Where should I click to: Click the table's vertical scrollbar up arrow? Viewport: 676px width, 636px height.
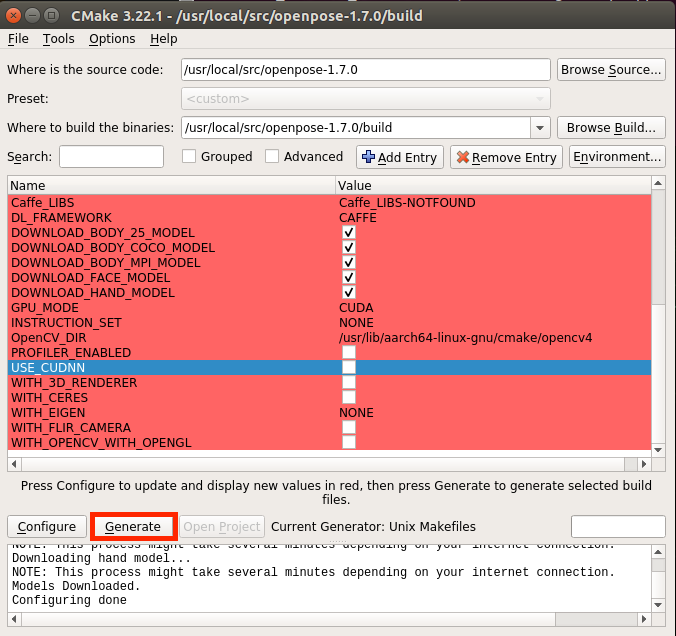pyautogui.click(x=658, y=184)
